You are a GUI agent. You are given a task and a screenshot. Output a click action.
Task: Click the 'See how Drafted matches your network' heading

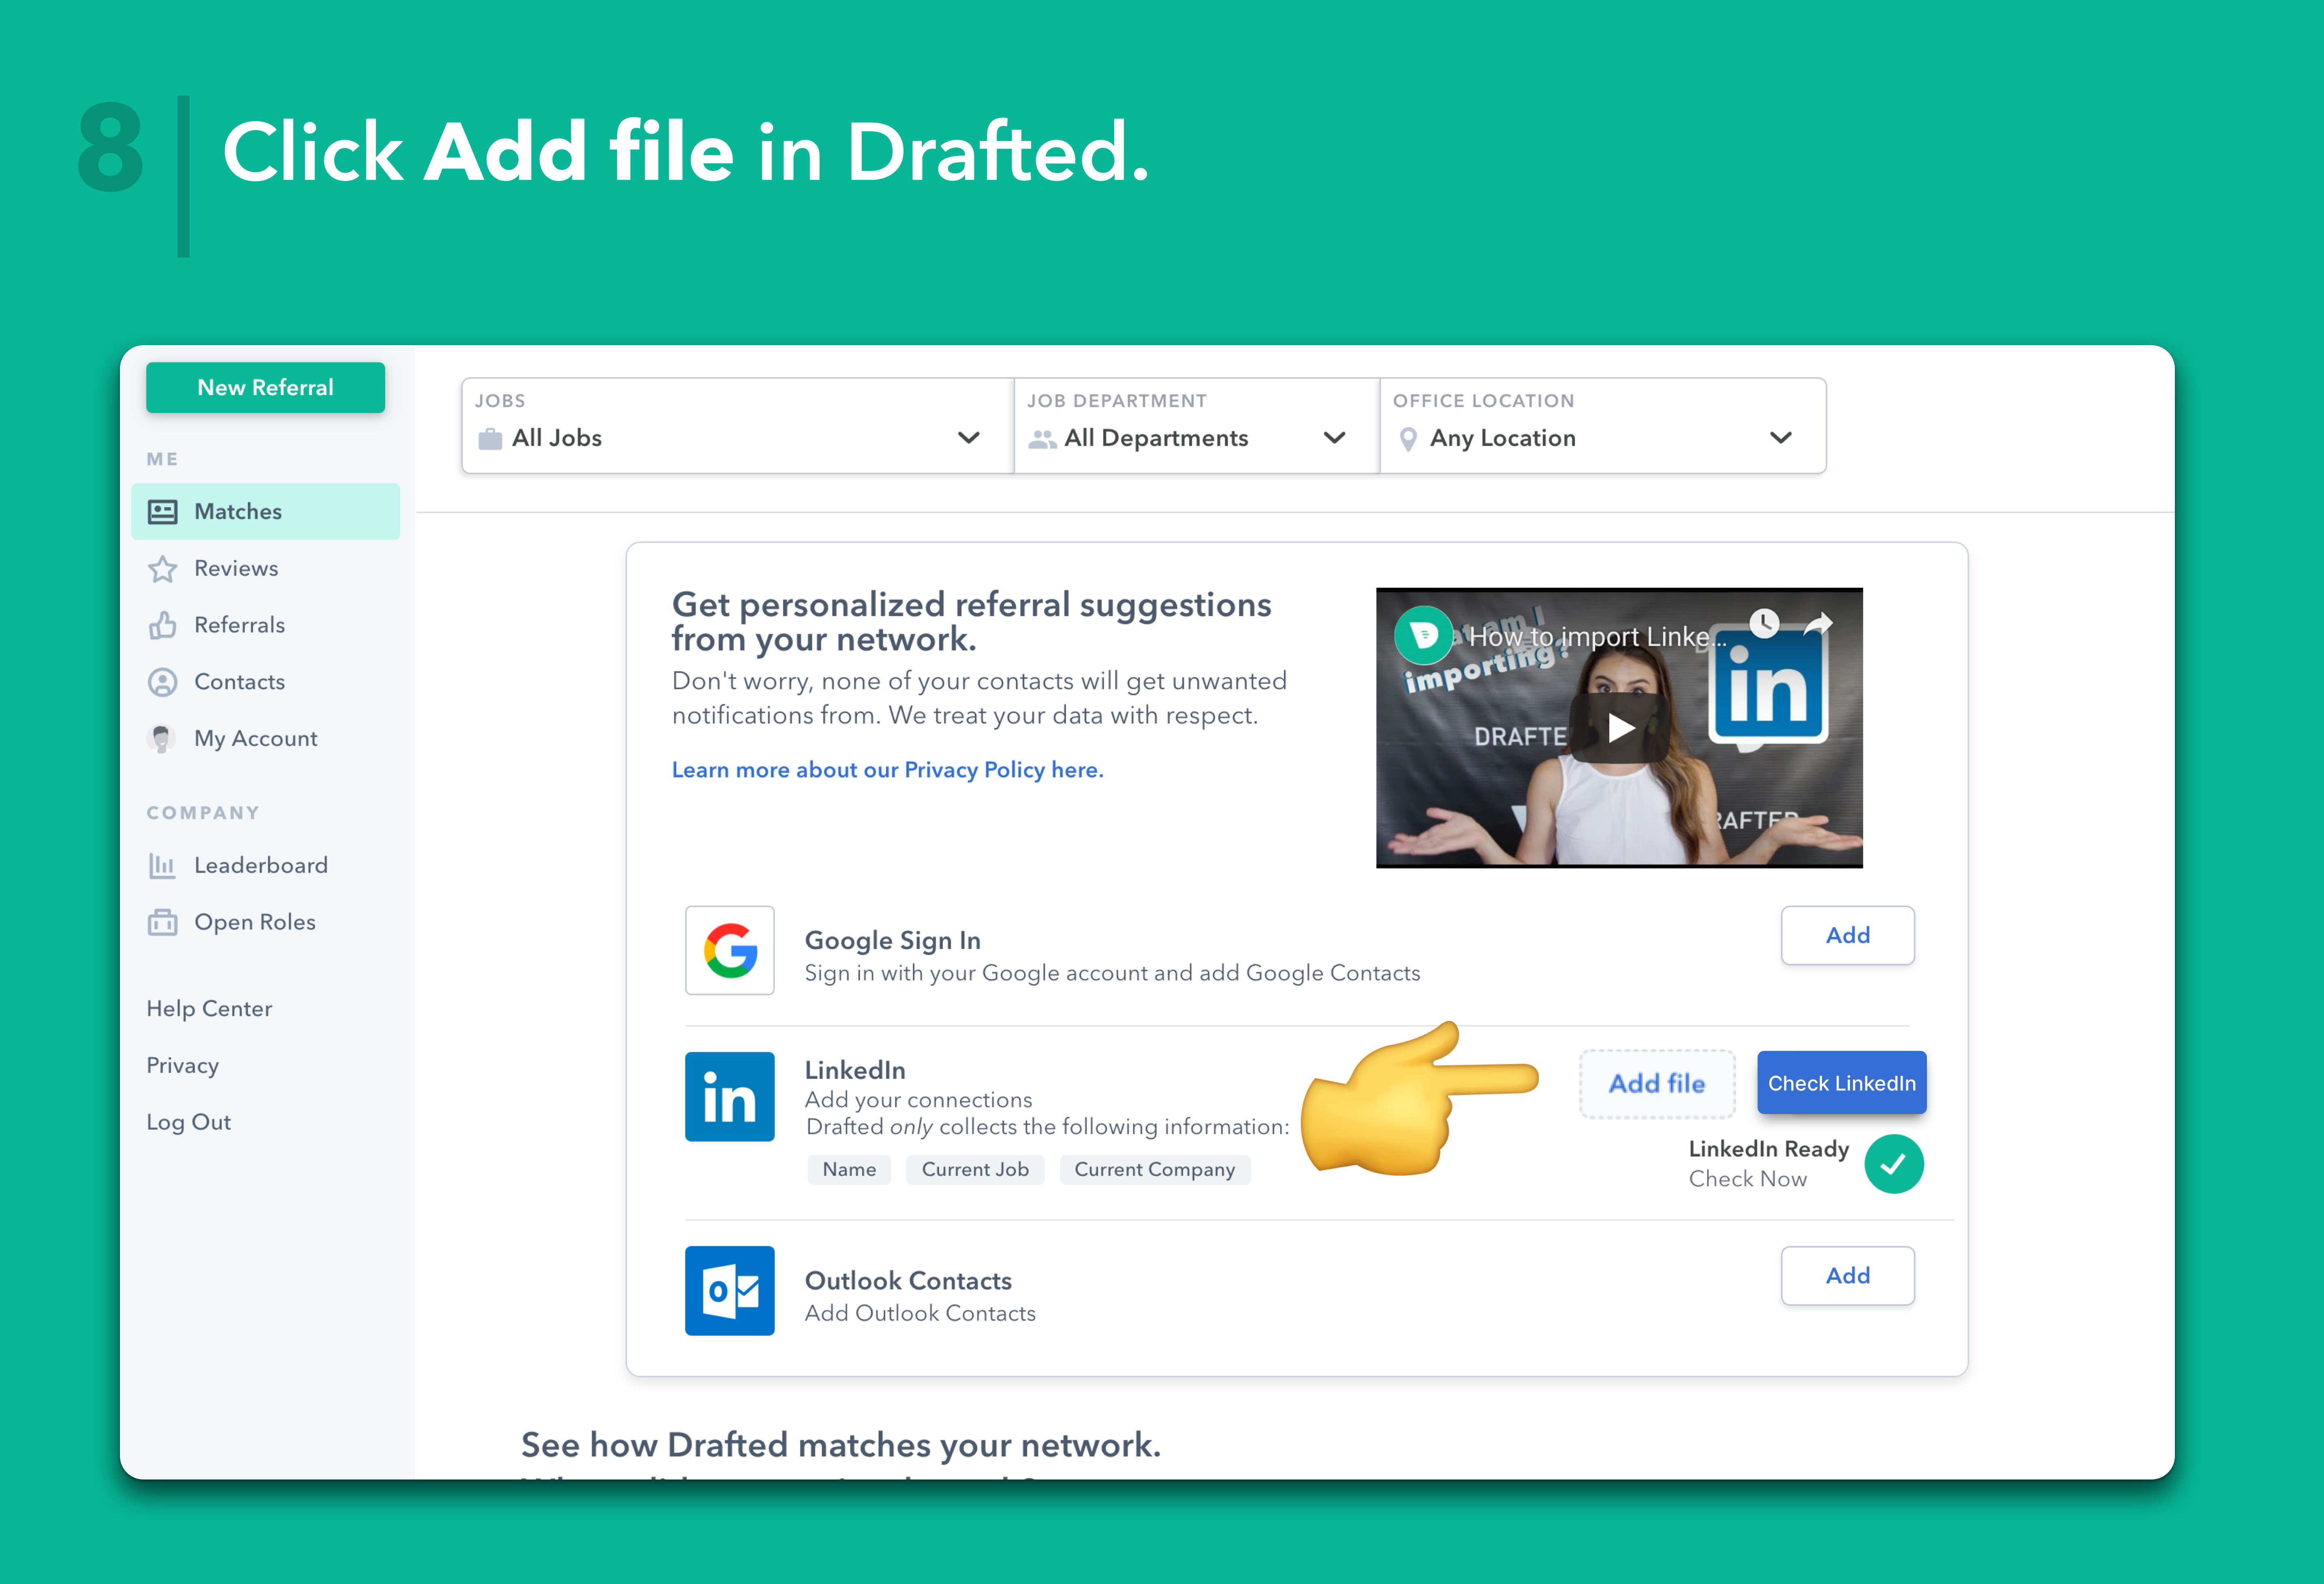(841, 1445)
